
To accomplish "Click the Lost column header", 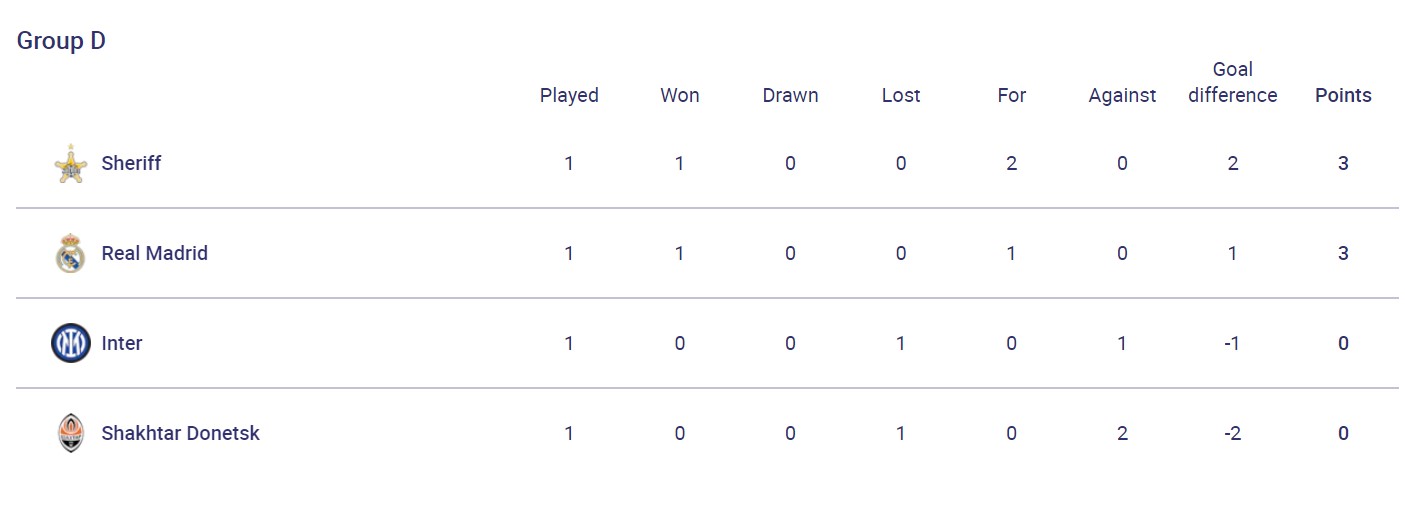I will (x=901, y=95).
